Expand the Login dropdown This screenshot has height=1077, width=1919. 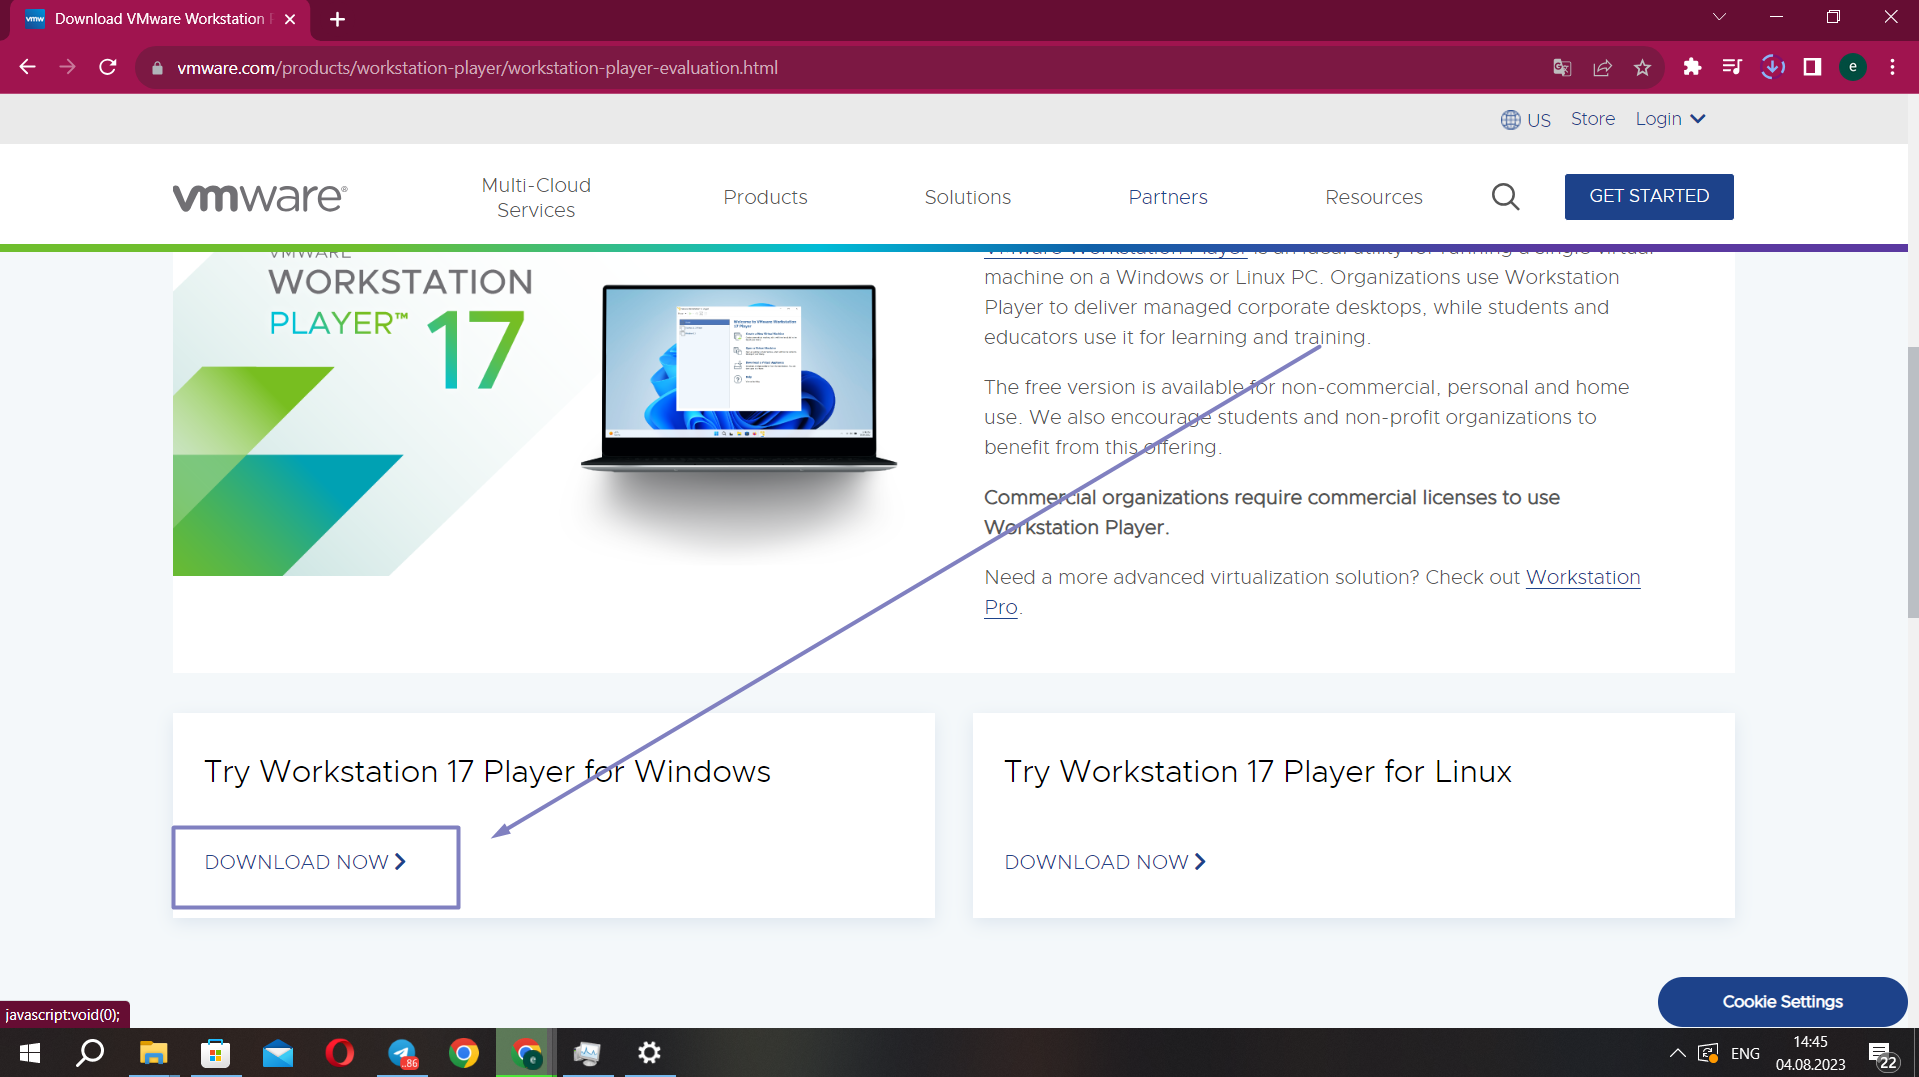coord(1670,119)
